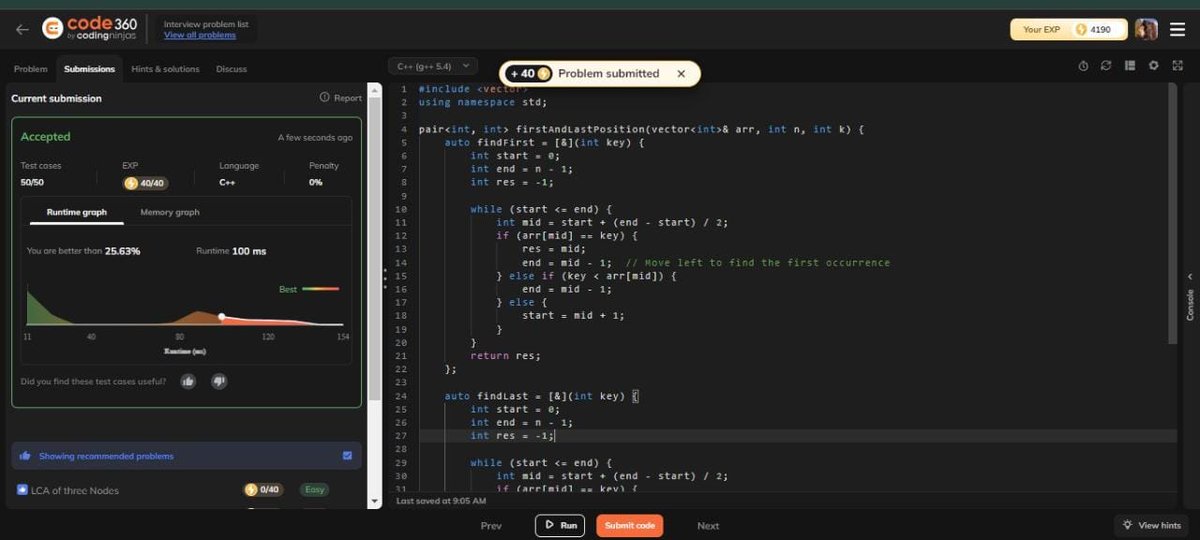
Task: Select the Memory graph tab
Action: [x=170, y=212]
